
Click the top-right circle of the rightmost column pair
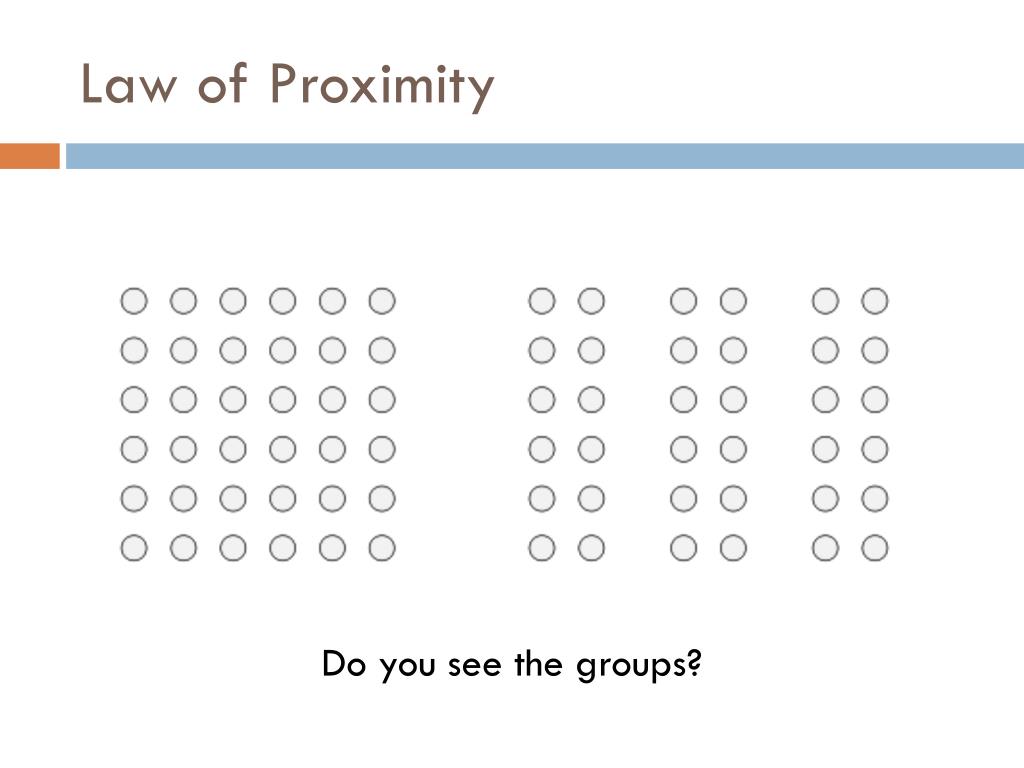tap(874, 301)
